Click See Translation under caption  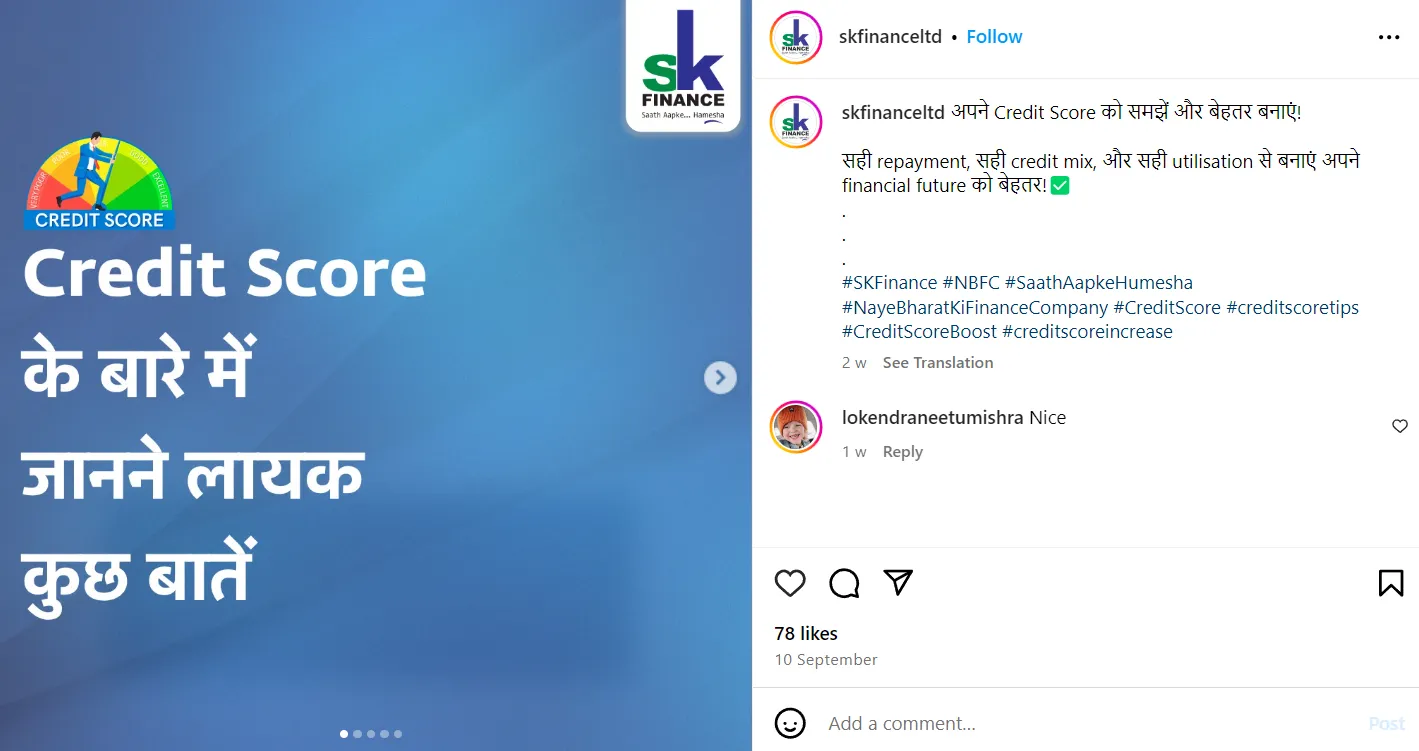938,363
